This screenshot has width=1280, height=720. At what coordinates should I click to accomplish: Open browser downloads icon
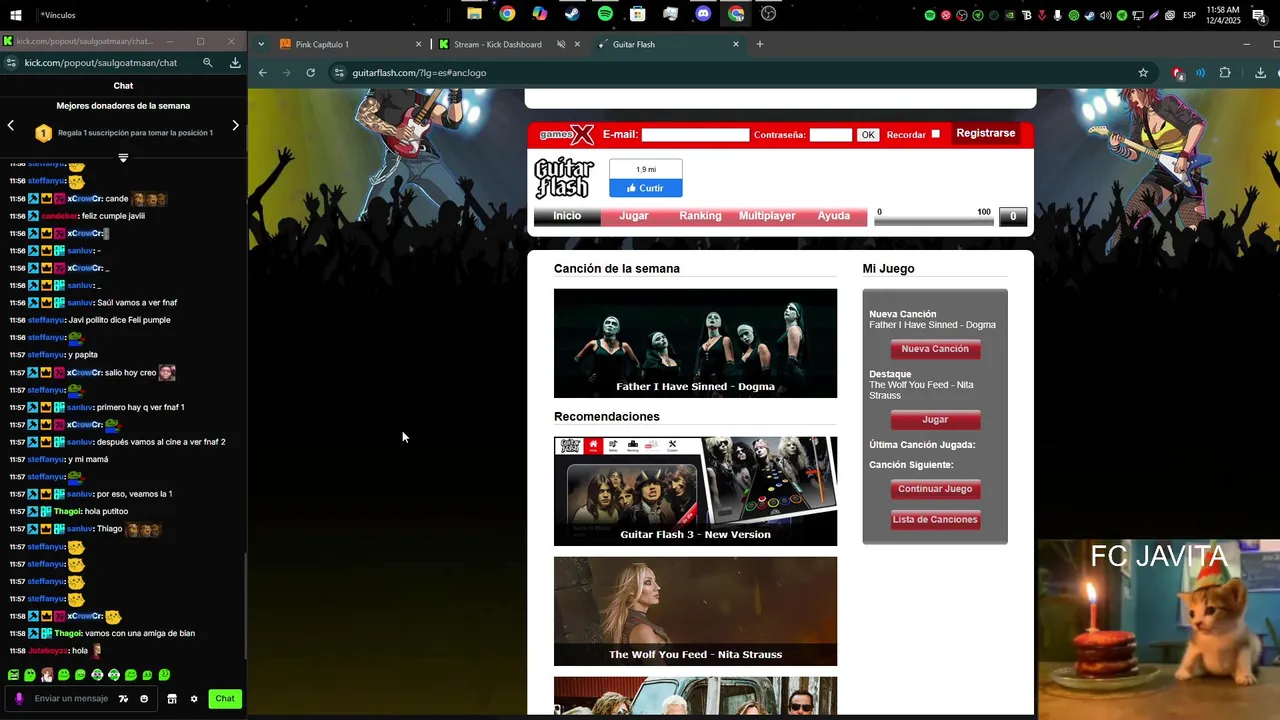pos(1260,73)
